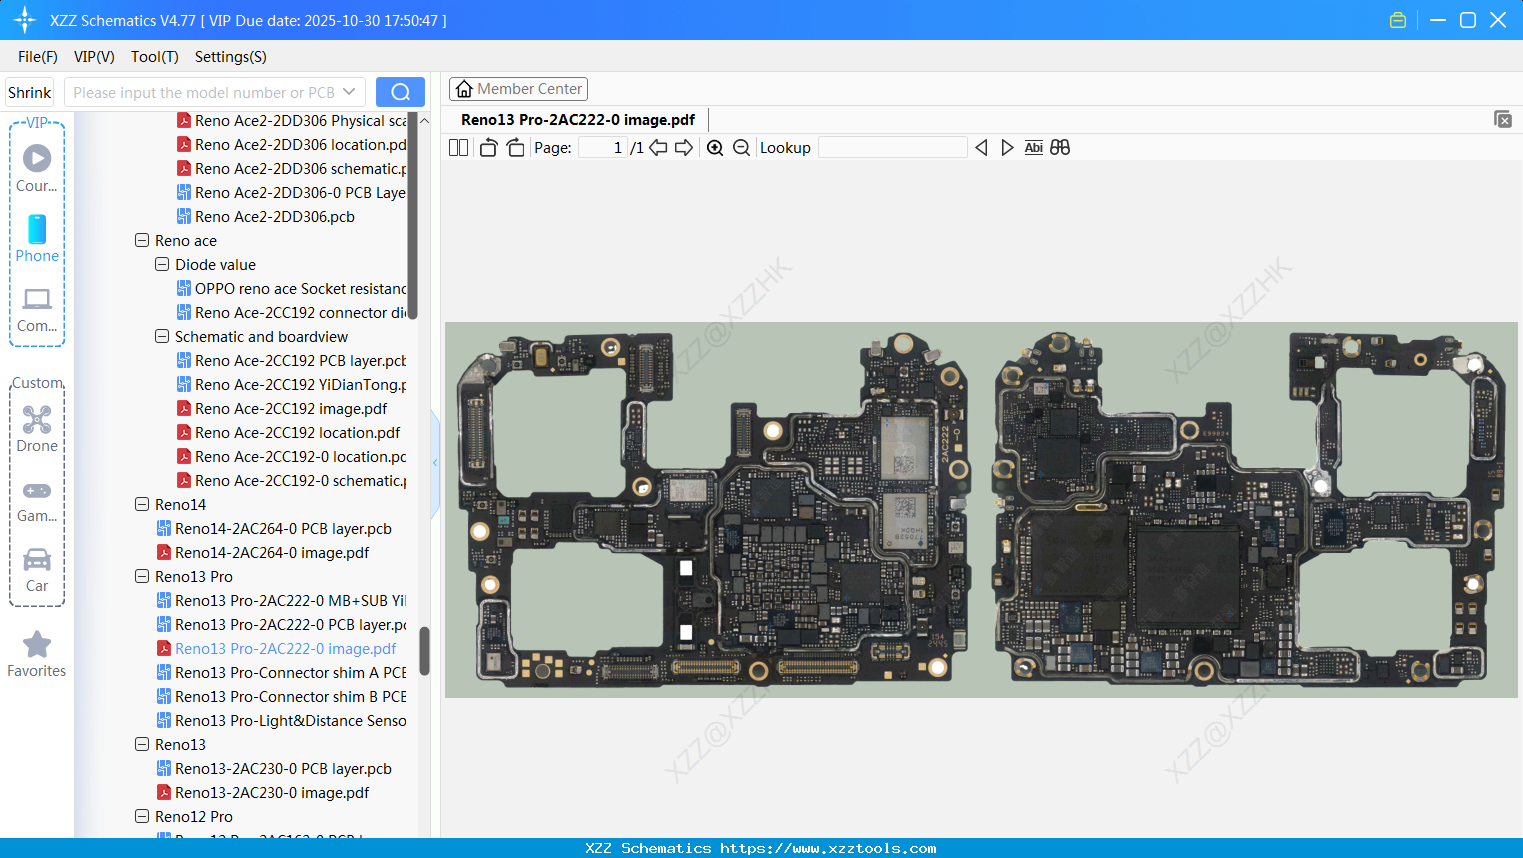Open Reno13 Pro-2AC222-0 MB+SUB file
This screenshot has height=858, width=1523.
290,600
